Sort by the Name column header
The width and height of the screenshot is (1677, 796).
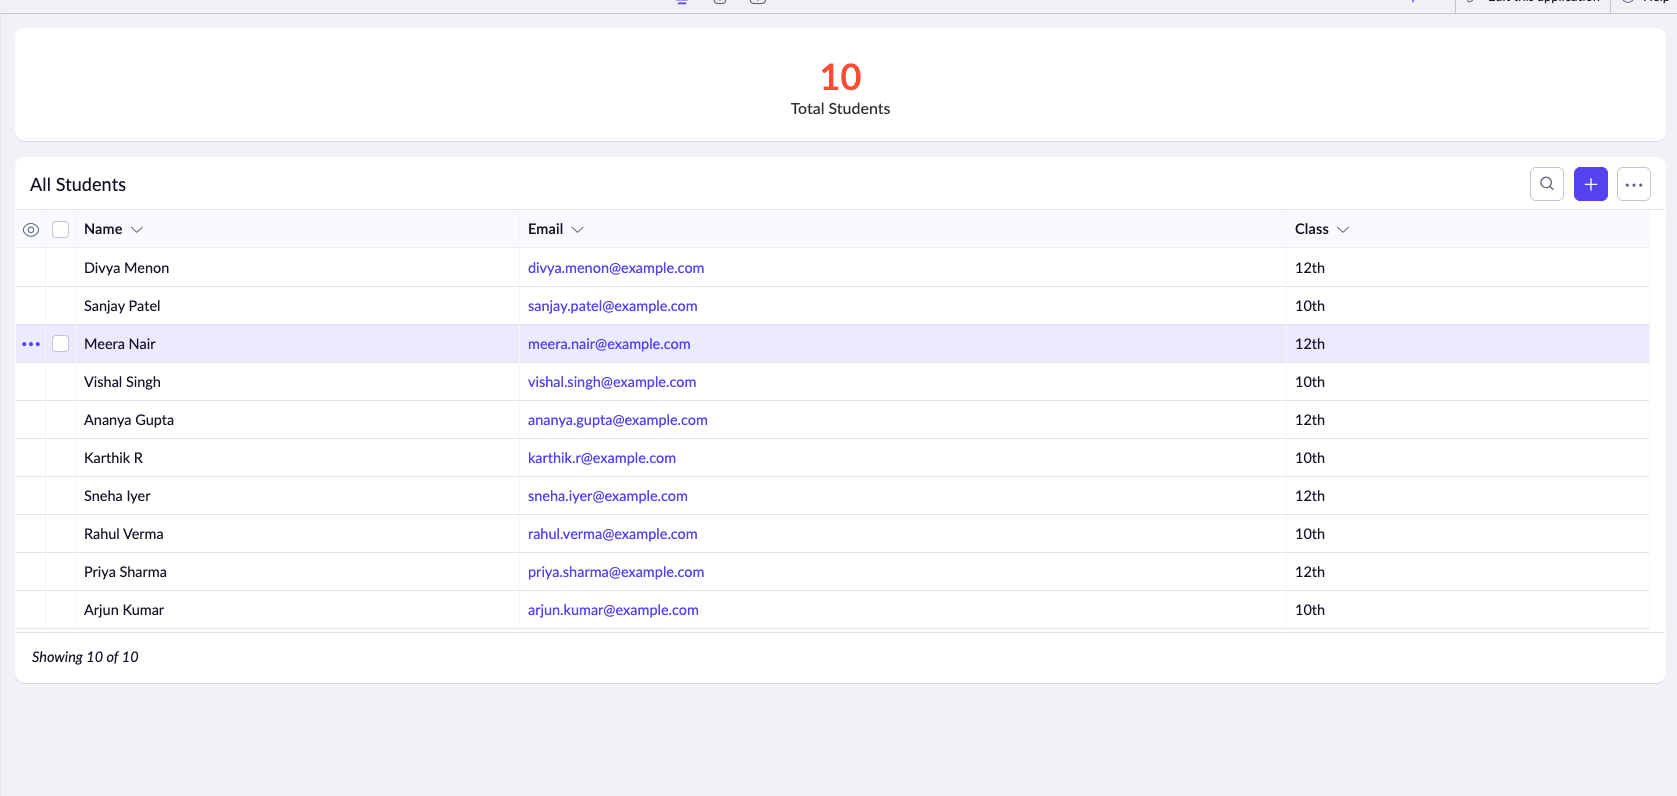pyautogui.click(x=103, y=229)
